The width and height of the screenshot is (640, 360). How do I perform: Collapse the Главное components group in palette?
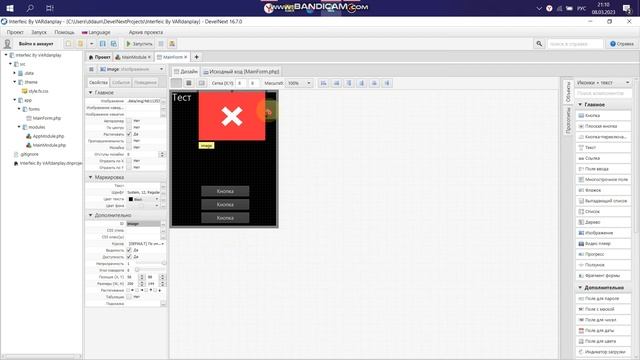[x=580, y=104]
